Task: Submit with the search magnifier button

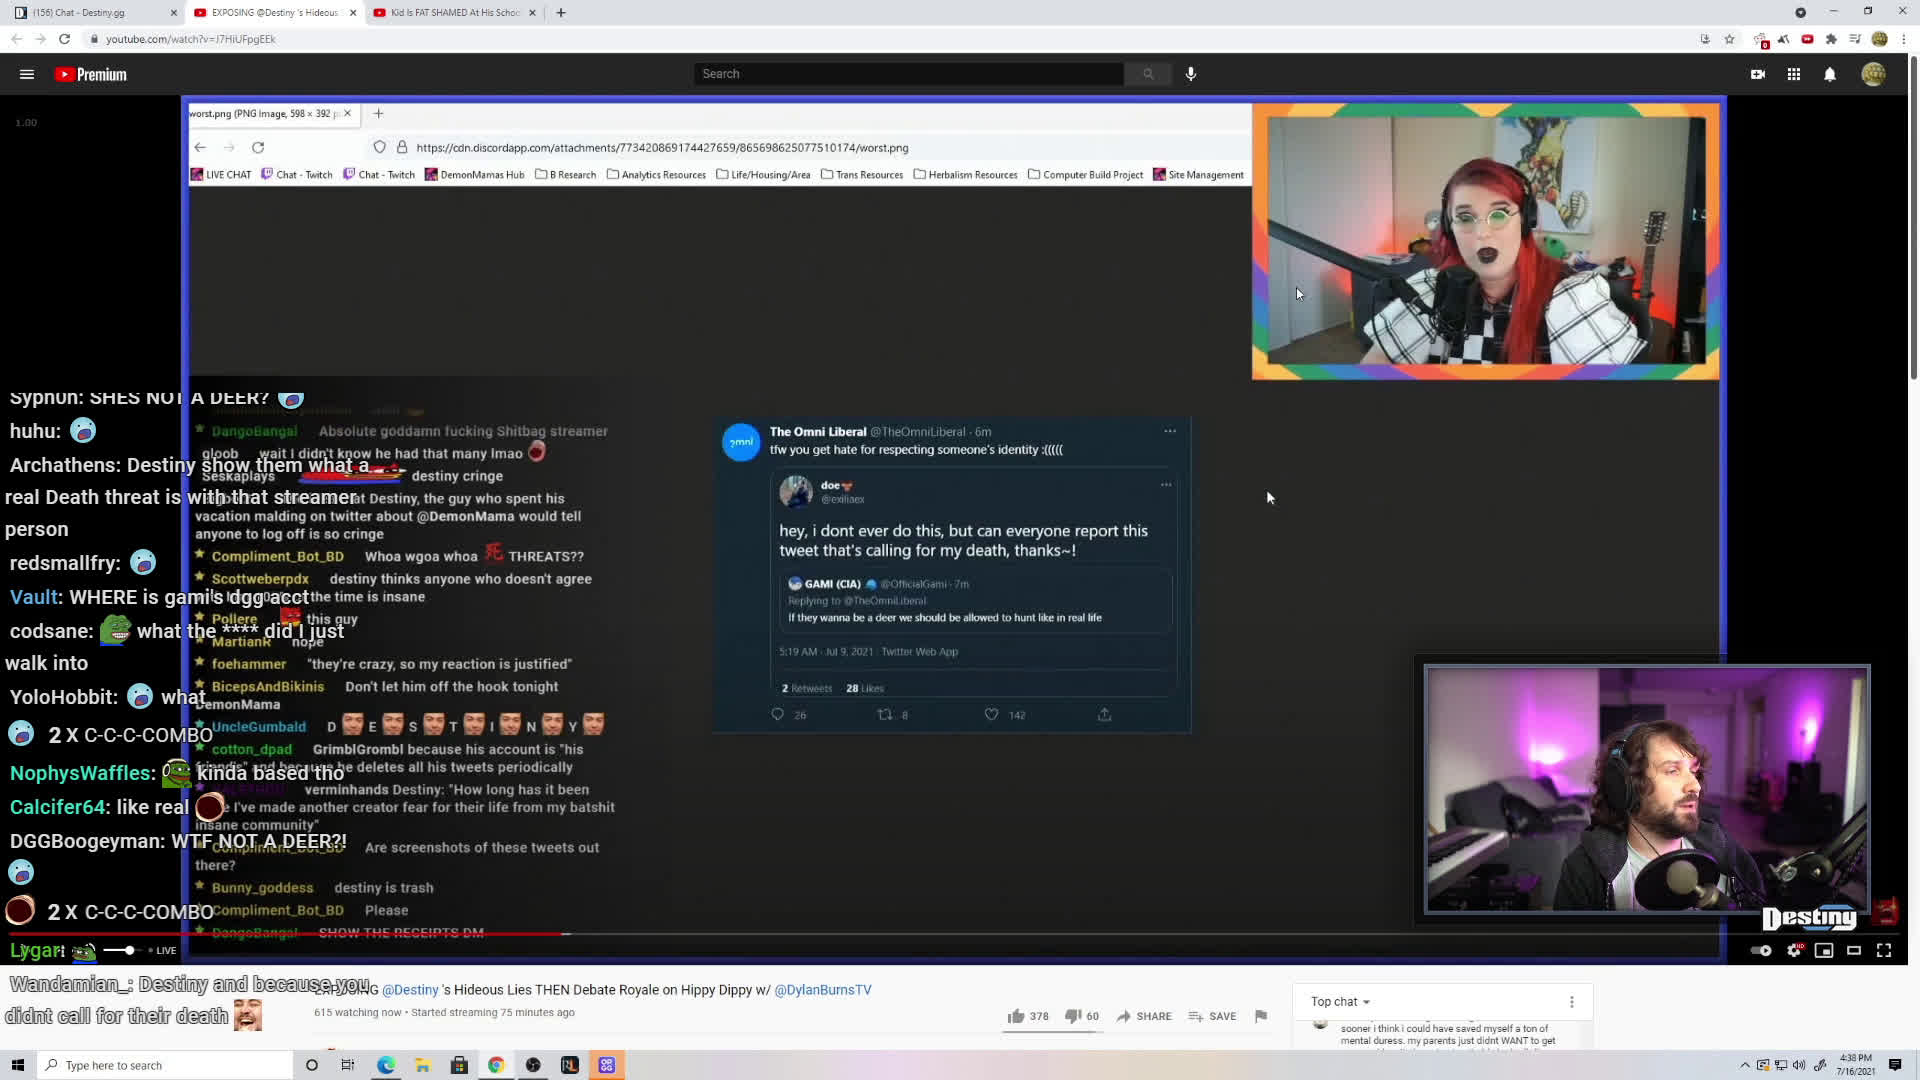Action: tap(1148, 74)
